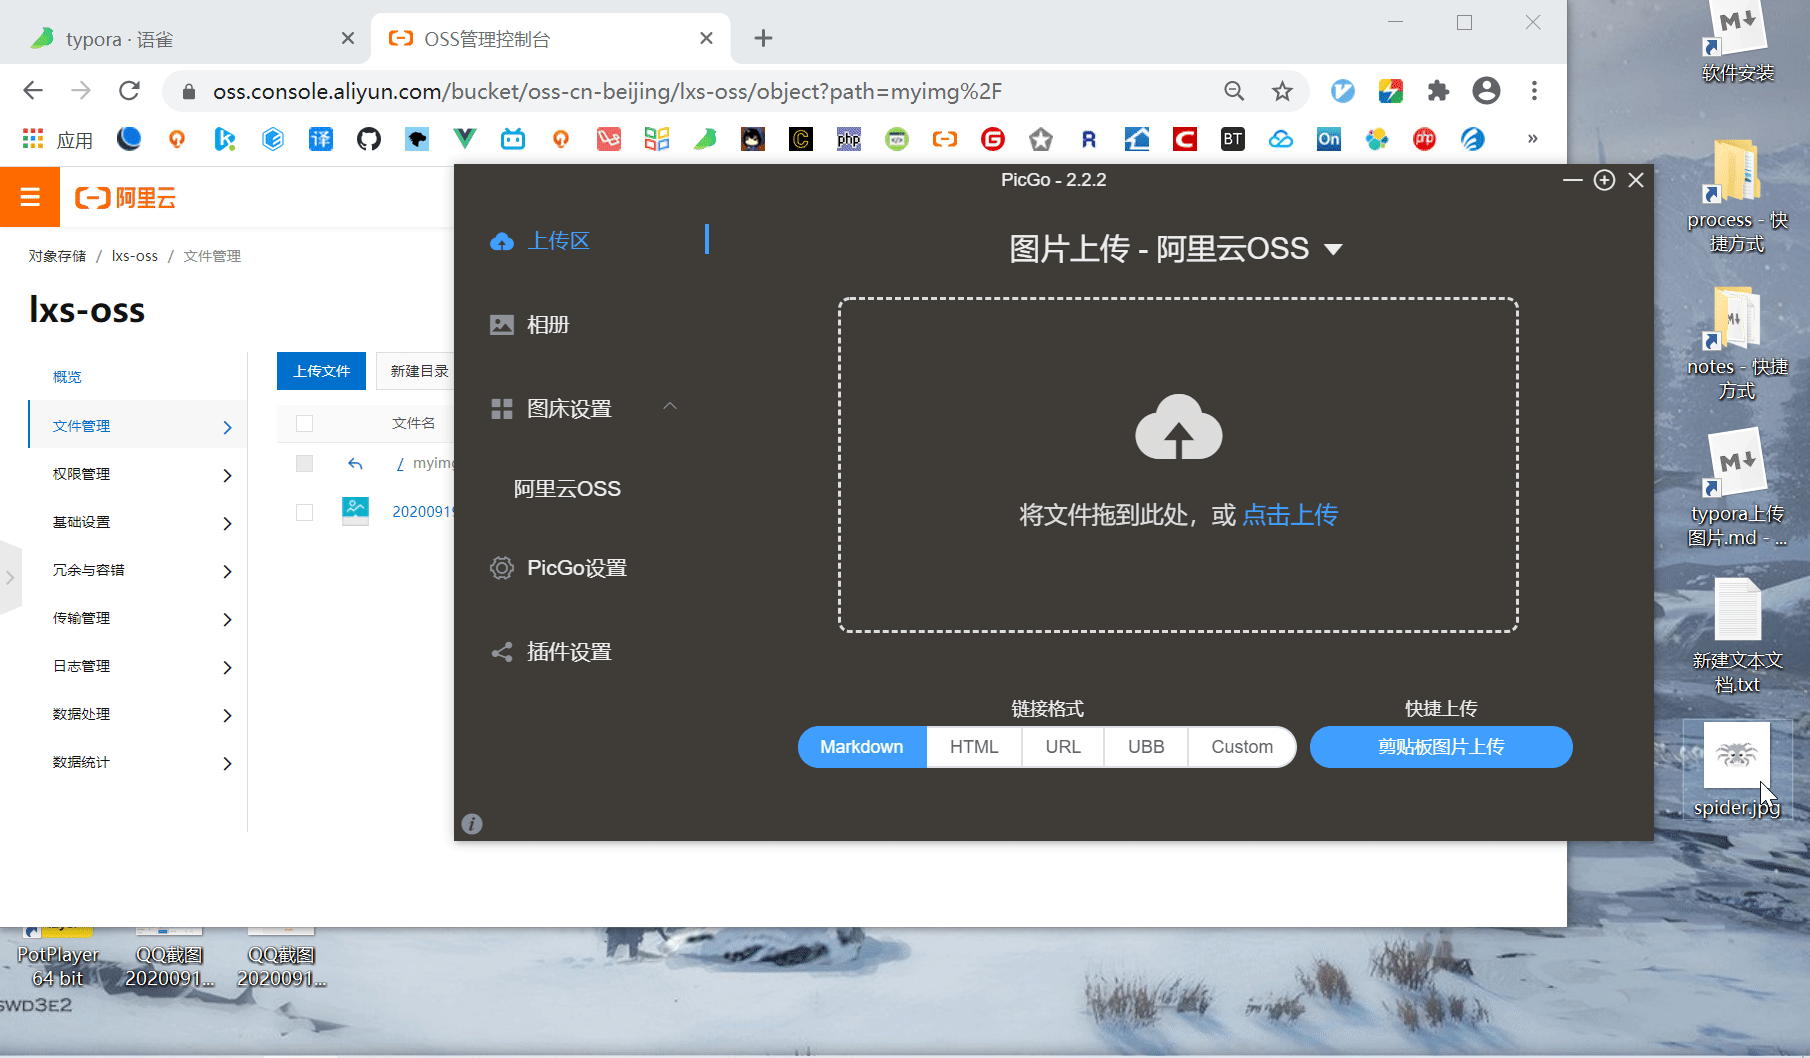Choose URL link format
This screenshot has width=1810, height=1058.
coord(1062,747)
